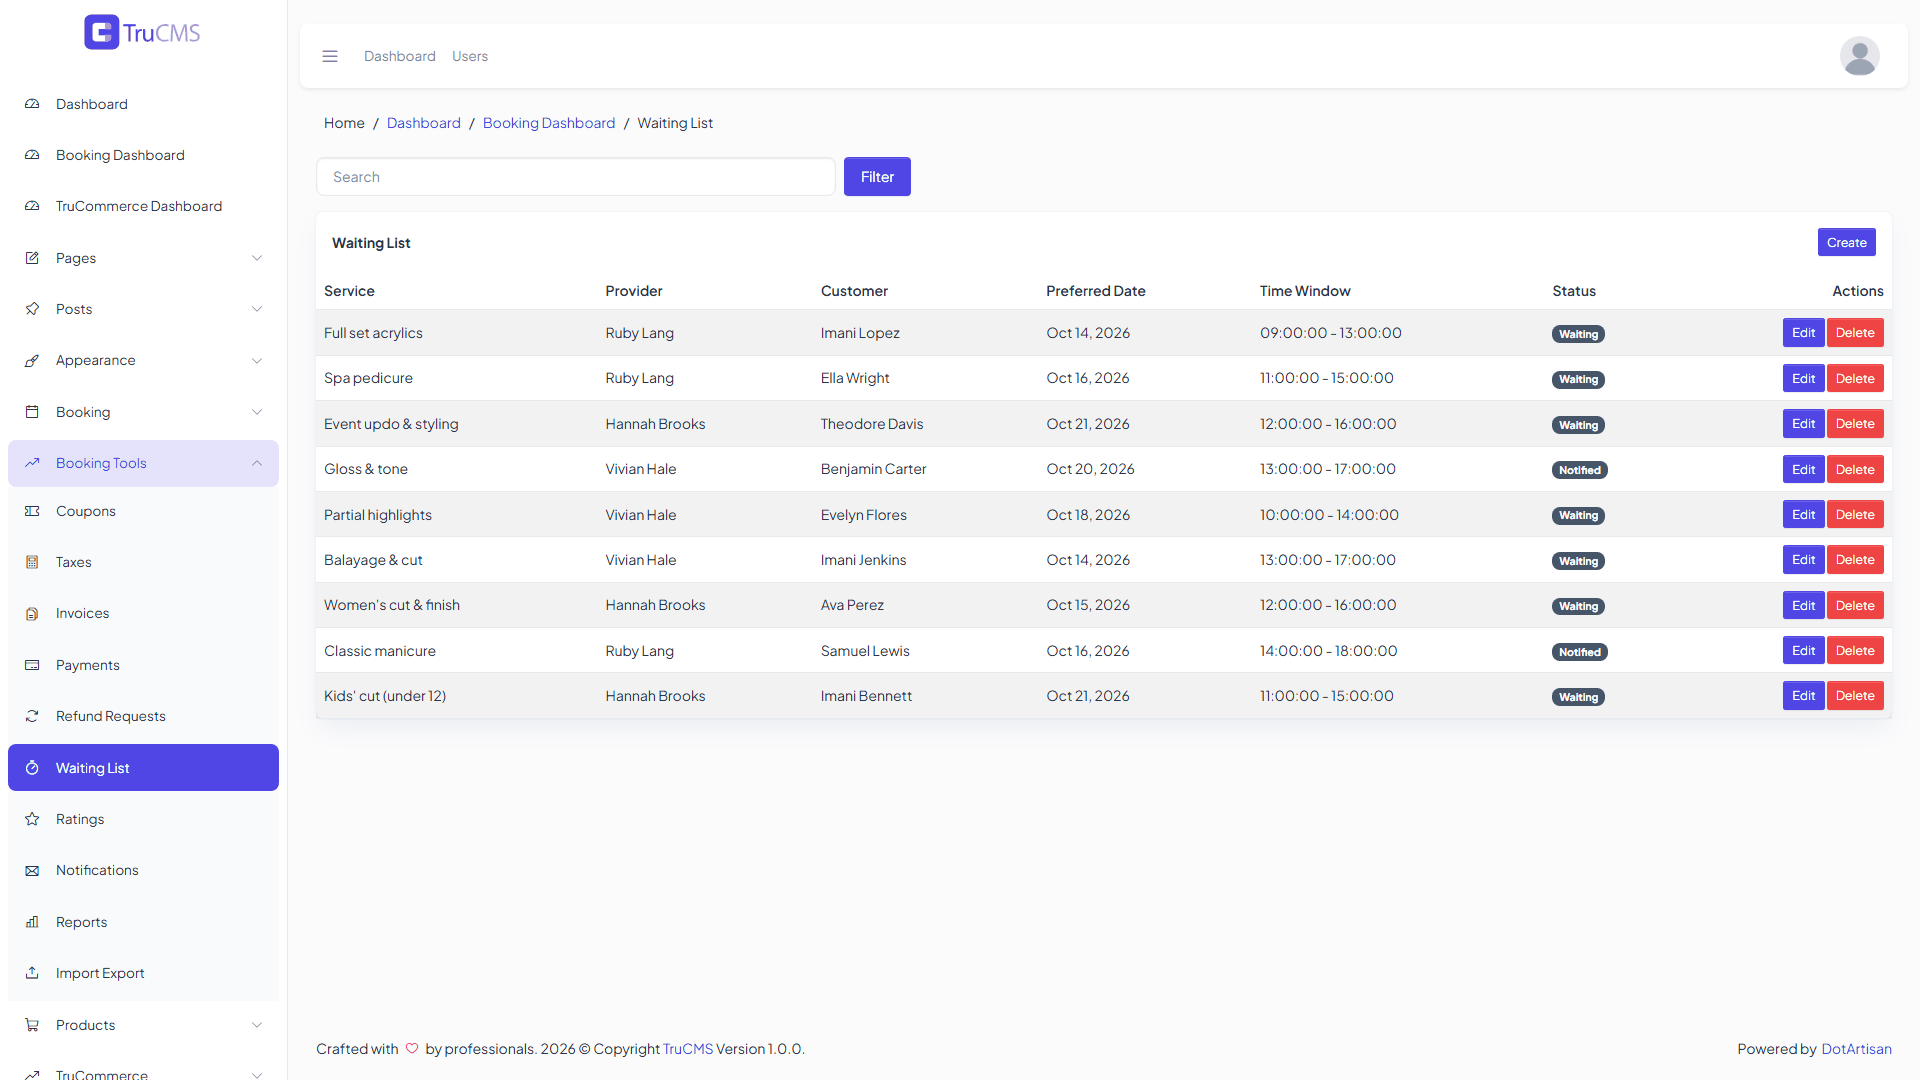Open TruCommerce Dashboard in the sidebar
This screenshot has height=1080, width=1920.
click(x=143, y=206)
